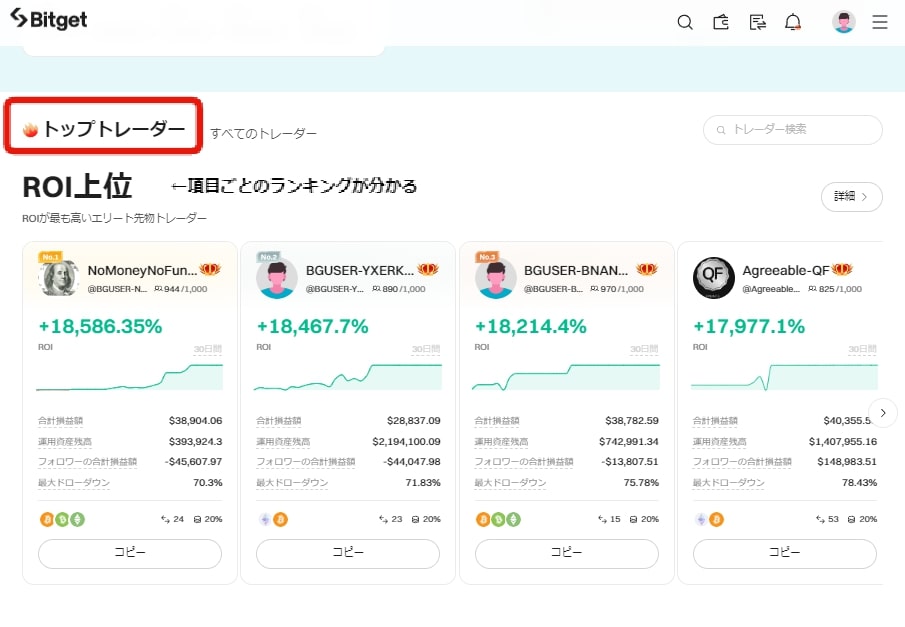Image resolution: width=905 pixels, height=627 pixels.
Task: Copy trader Agreeable-QF with コピー button
Action: pyautogui.click(x=784, y=553)
